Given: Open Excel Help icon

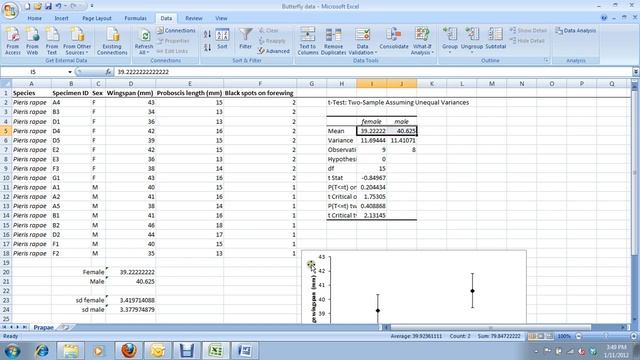Looking at the screenshot, I should coord(604,18).
